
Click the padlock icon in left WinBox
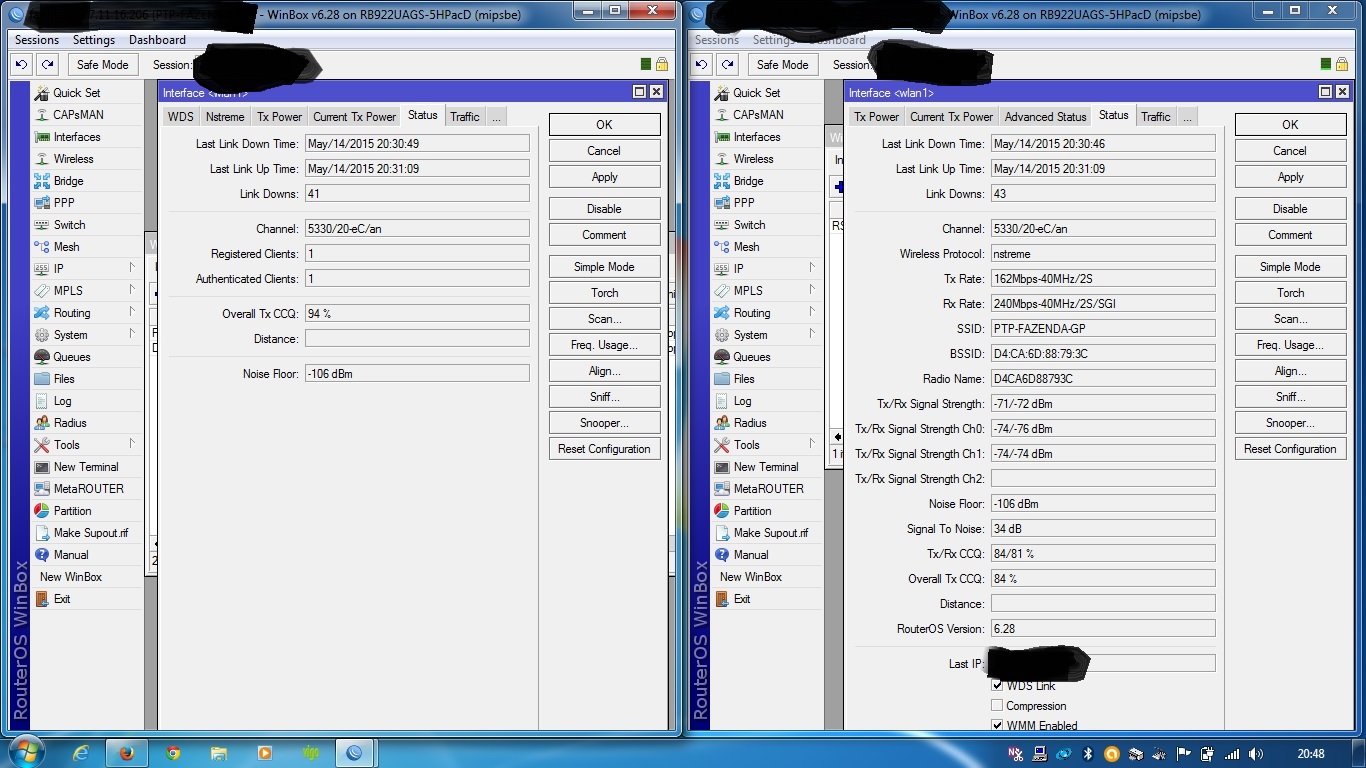point(661,64)
